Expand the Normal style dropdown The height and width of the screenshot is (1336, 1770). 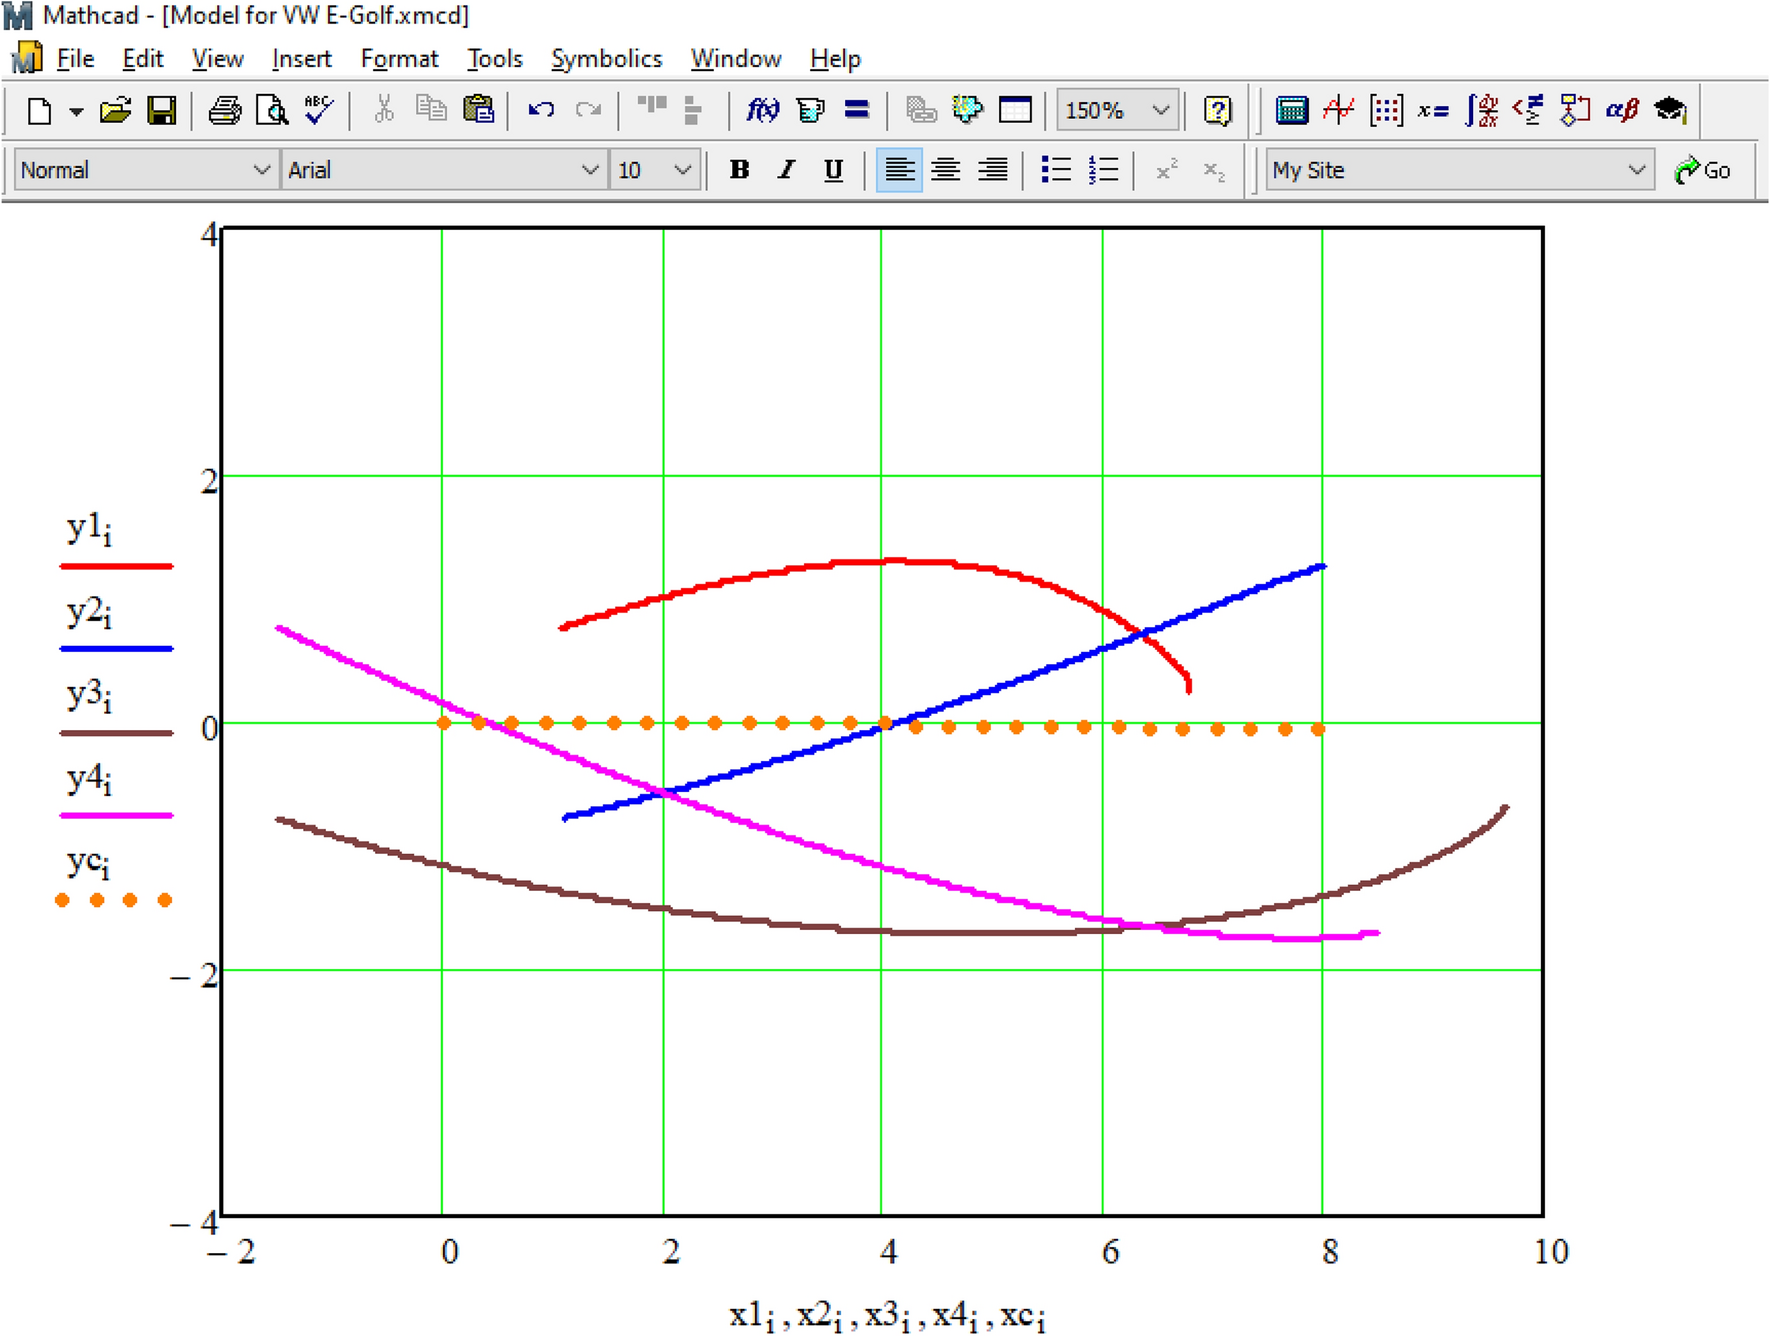(262, 170)
